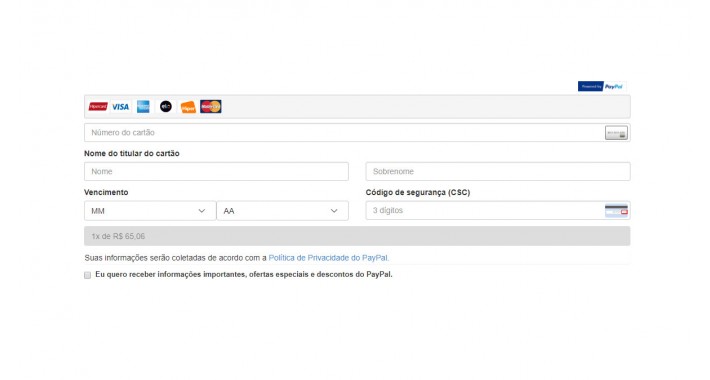Click the American Express card logo

point(143,106)
